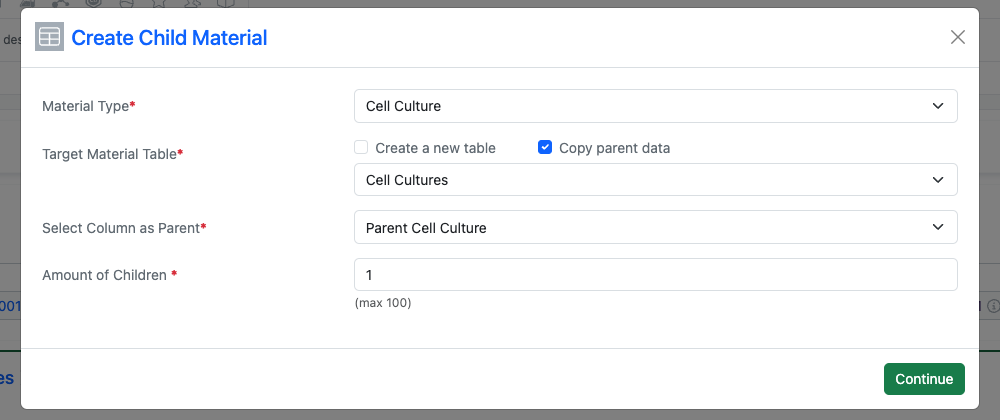Click the share nodes icon in background toolbar
Screen dimensions: 1000x420
[x=59, y=3]
